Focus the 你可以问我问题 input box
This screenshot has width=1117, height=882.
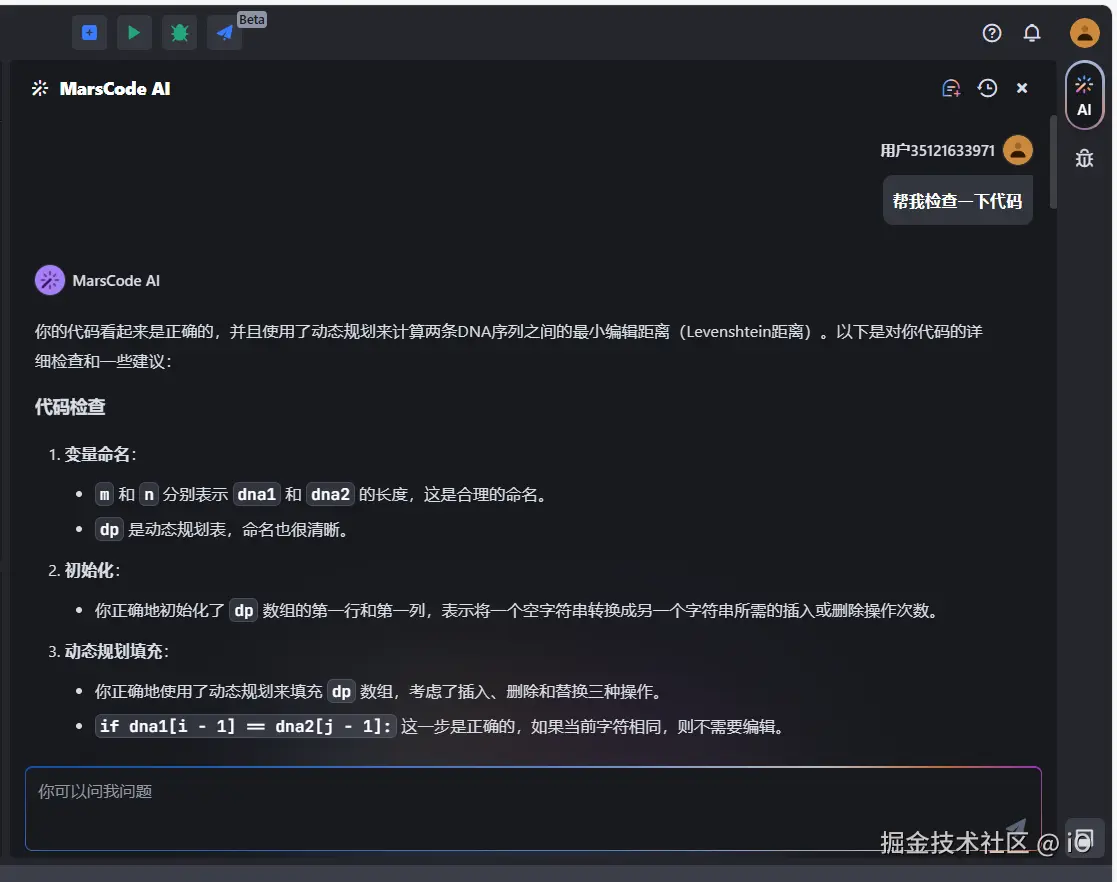pyautogui.click(x=534, y=809)
